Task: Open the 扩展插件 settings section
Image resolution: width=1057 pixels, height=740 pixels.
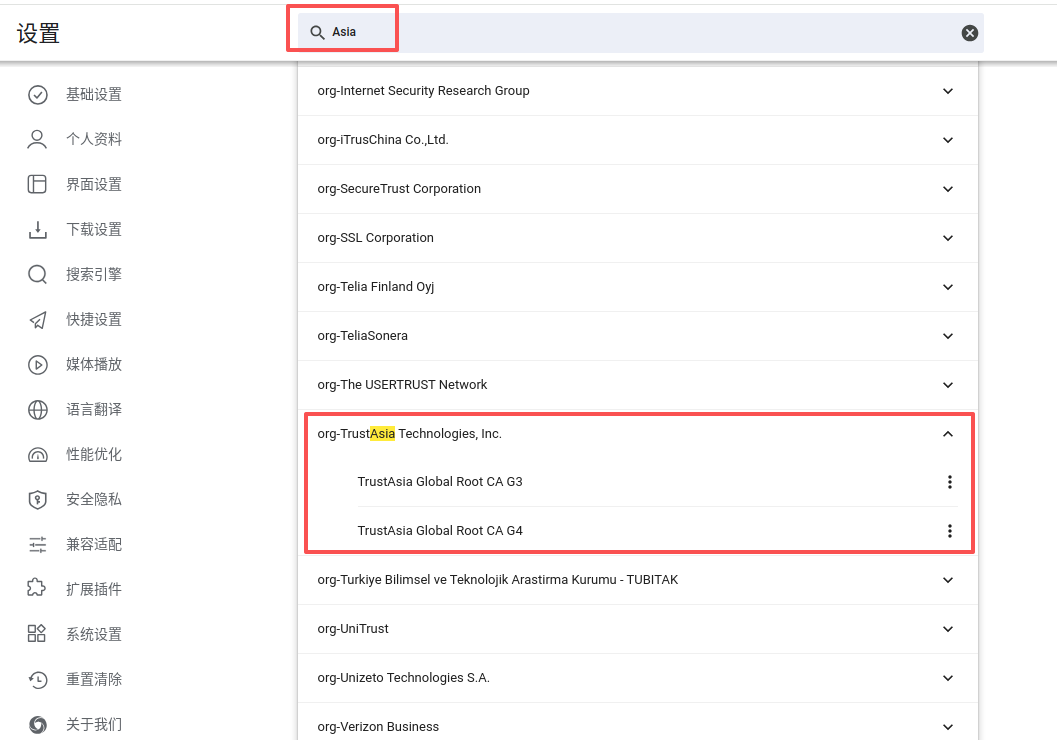Action: coord(93,590)
